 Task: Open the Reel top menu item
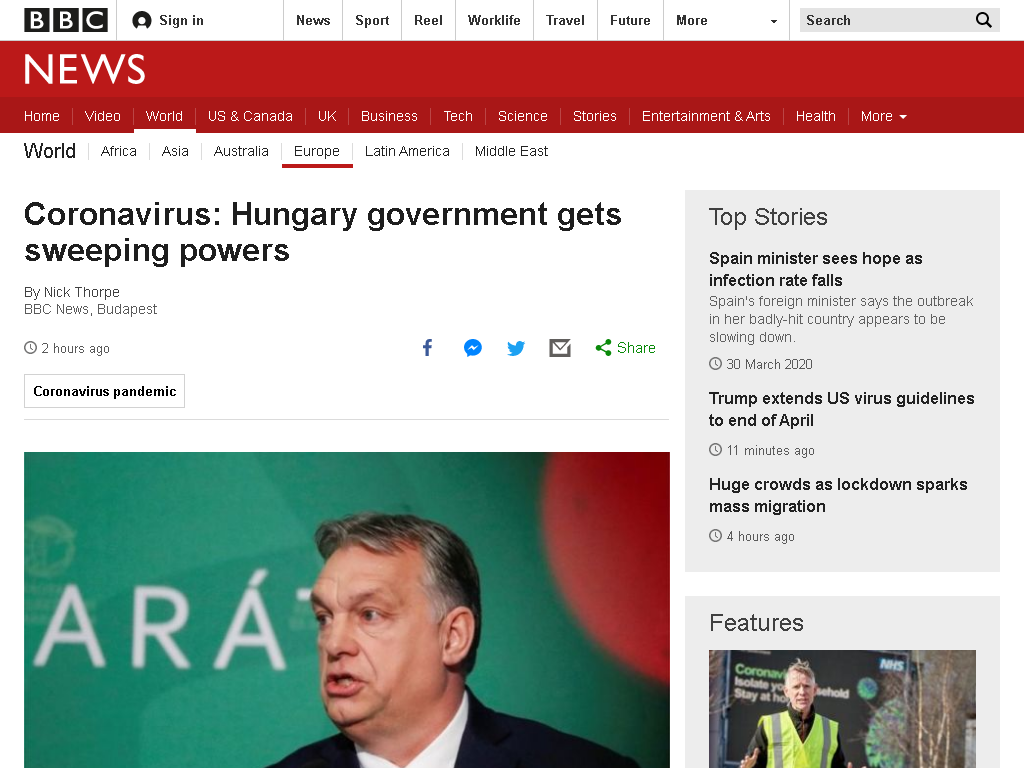click(x=428, y=20)
